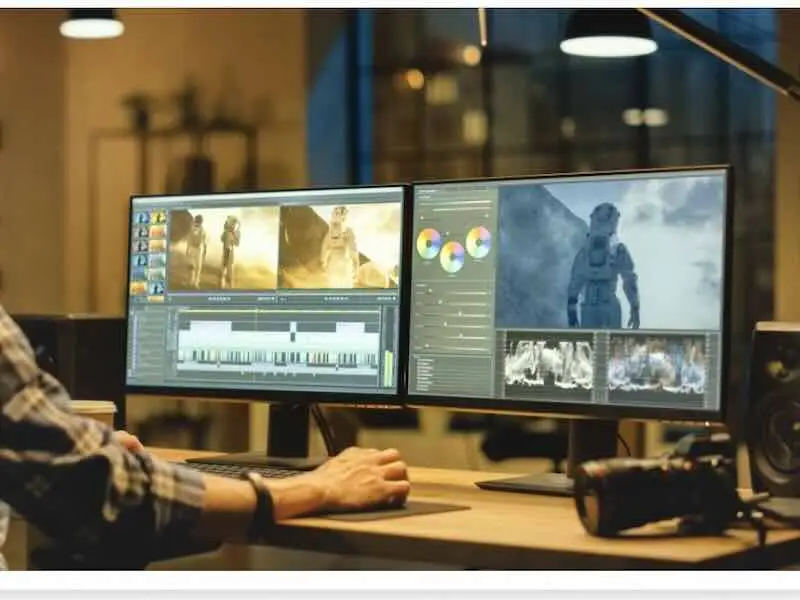Viewport: 800px width, 600px height.
Task: Click the first slider below the color wheels
Action: (x=455, y=288)
